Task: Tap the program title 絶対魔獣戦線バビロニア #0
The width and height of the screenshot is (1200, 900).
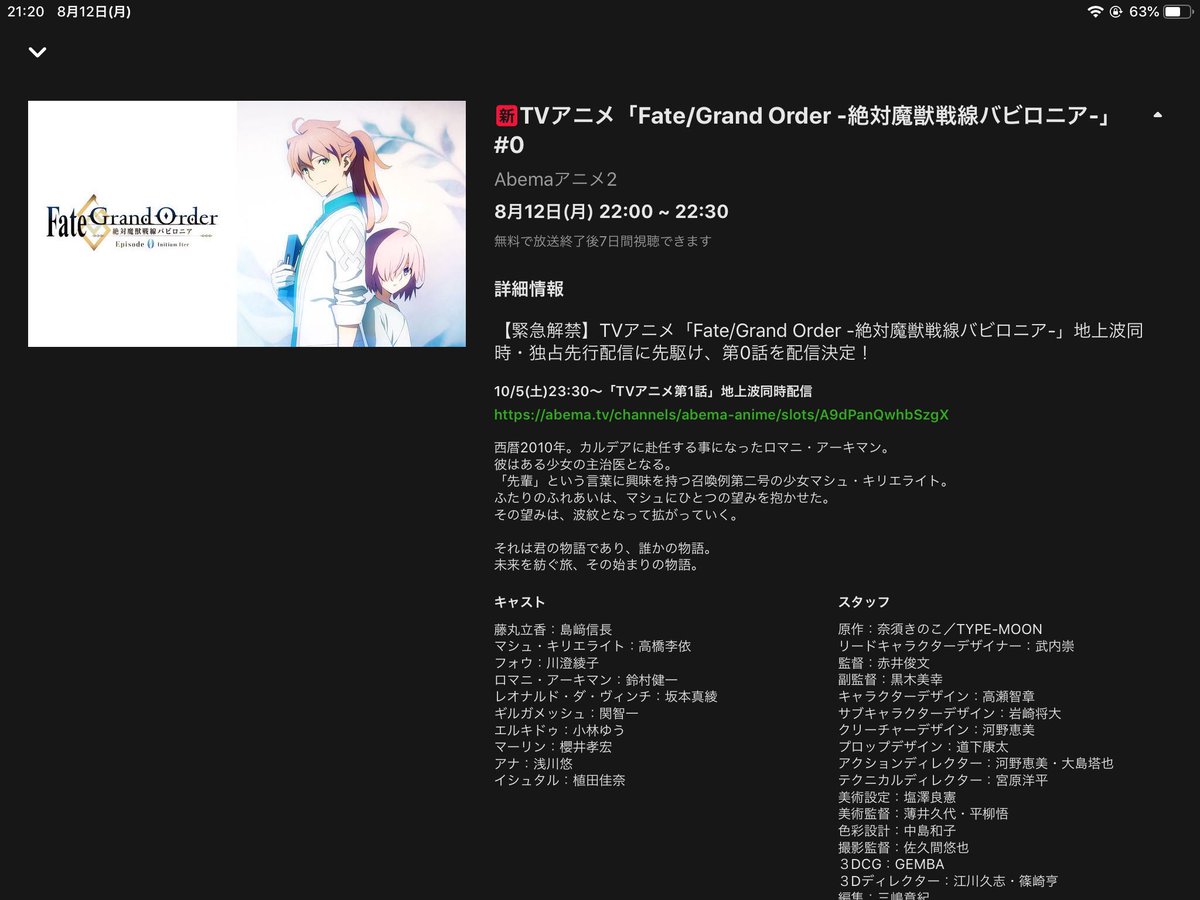Action: point(803,130)
